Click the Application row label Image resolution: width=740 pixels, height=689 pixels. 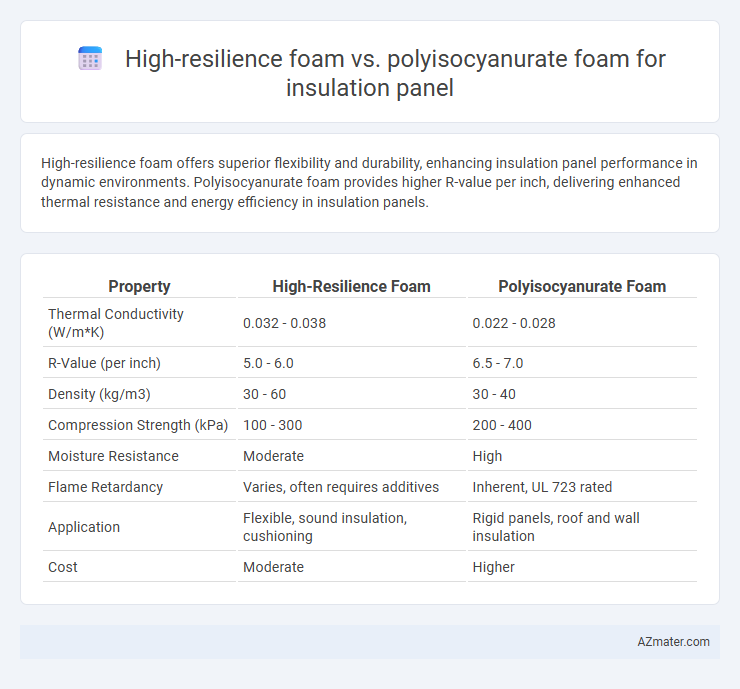pos(84,527)
